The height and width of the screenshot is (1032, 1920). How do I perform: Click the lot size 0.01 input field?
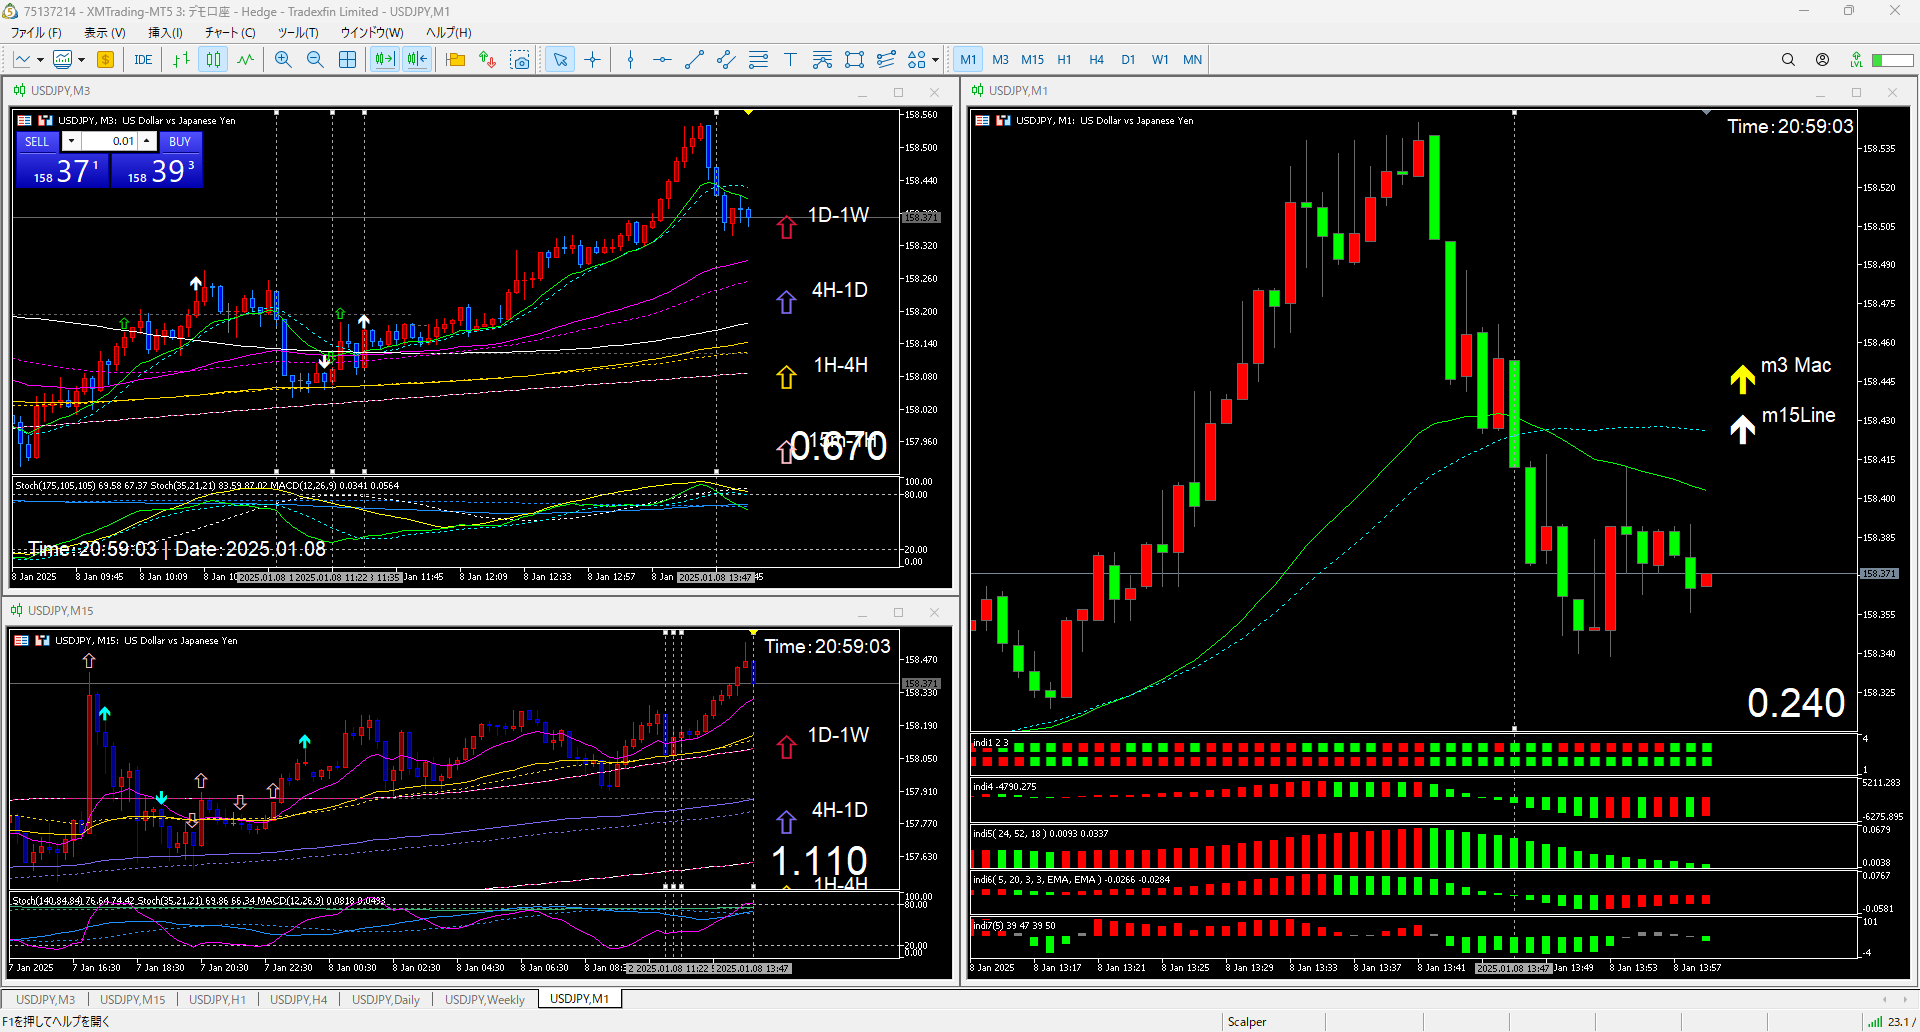point(109,141)
